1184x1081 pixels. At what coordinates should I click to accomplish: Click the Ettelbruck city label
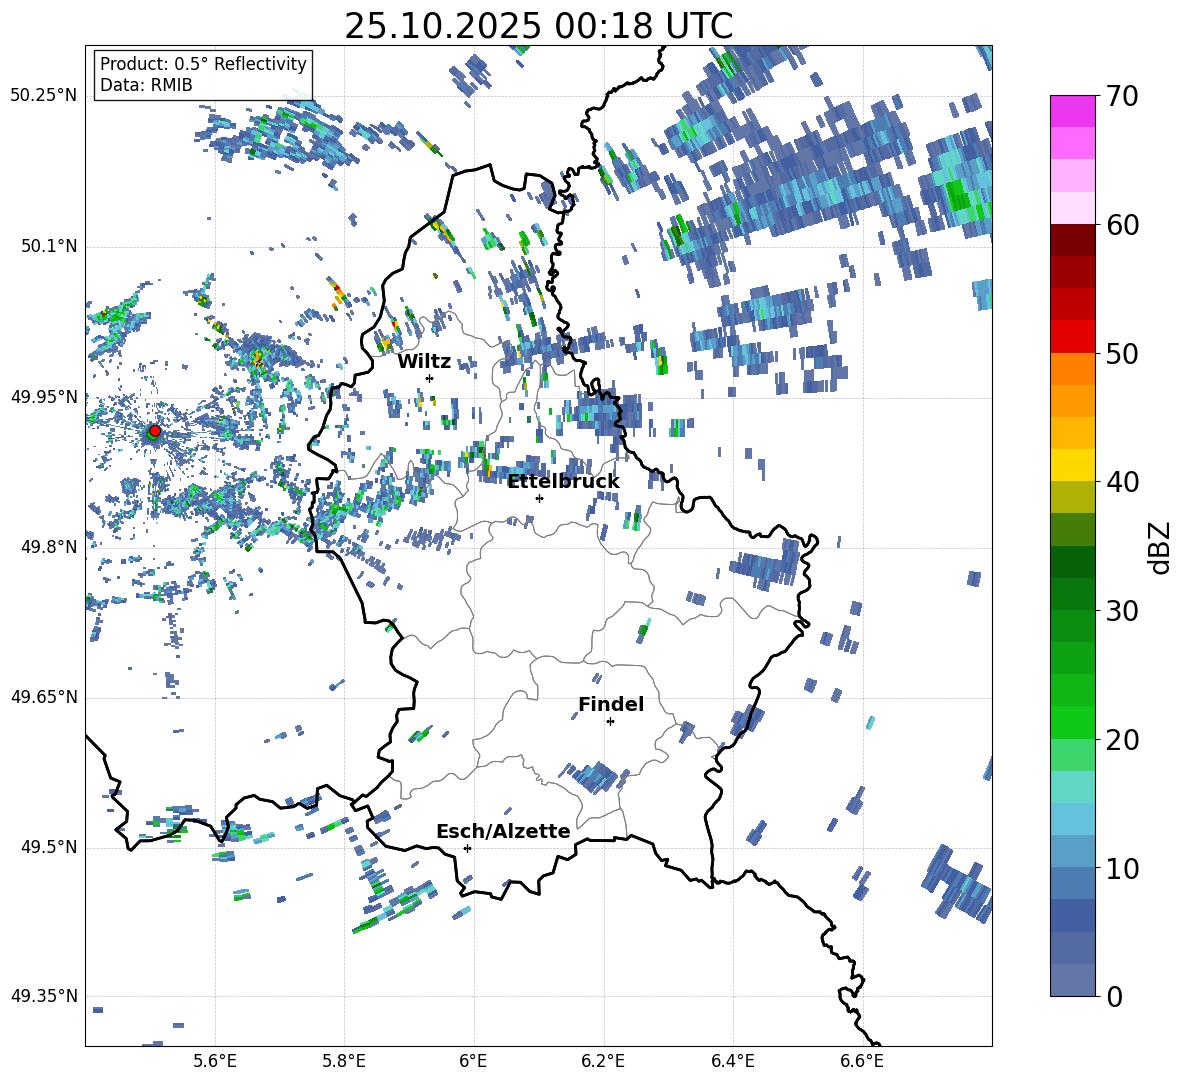(x=563, y=482)
